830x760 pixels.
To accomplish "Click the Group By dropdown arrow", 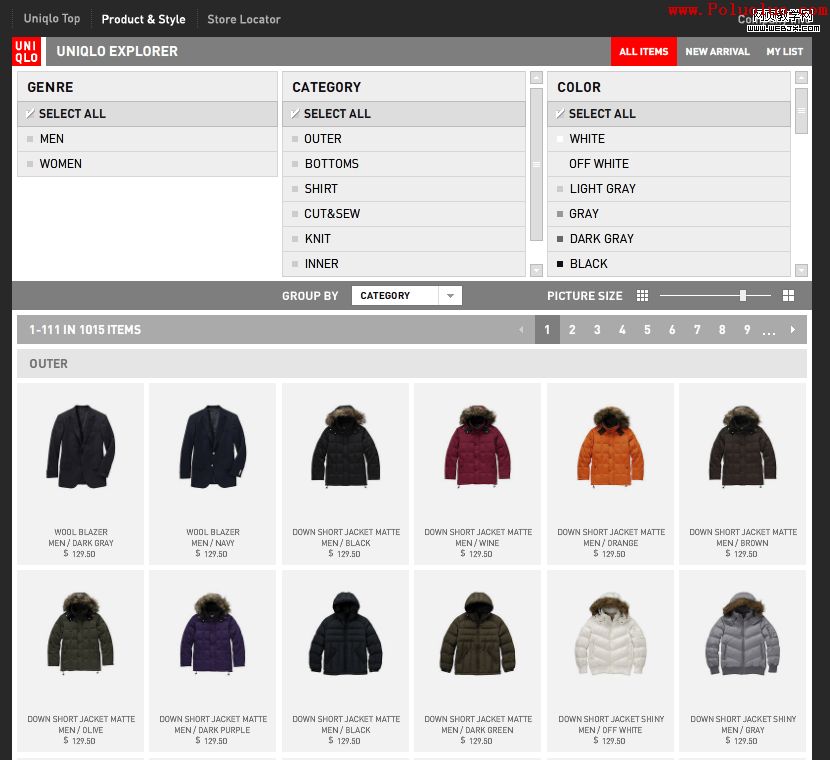I will coord(450,295).
